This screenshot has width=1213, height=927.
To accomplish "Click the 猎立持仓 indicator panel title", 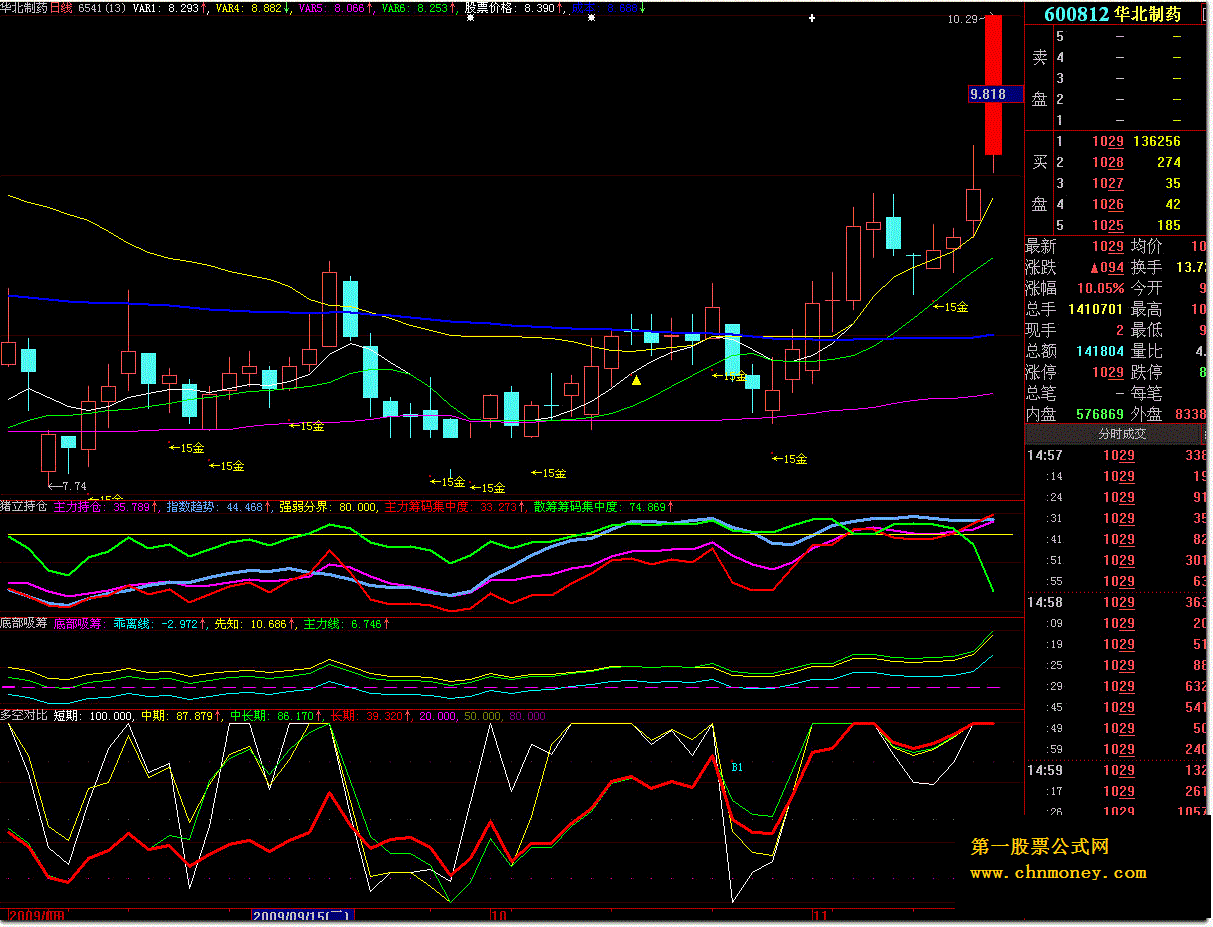I will pos(24,507).
